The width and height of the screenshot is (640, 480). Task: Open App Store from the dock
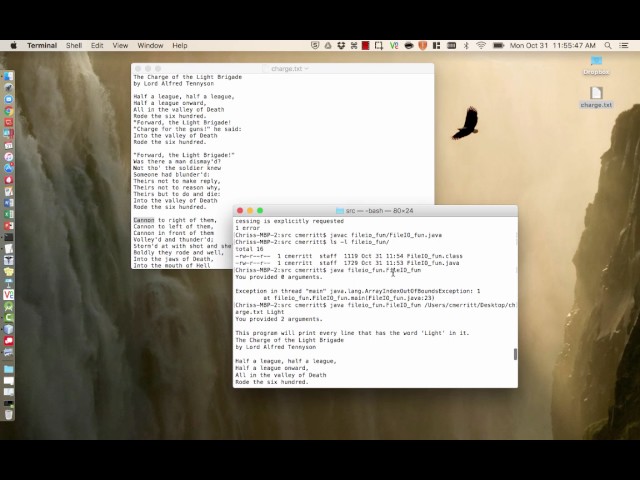pos(9,168)
